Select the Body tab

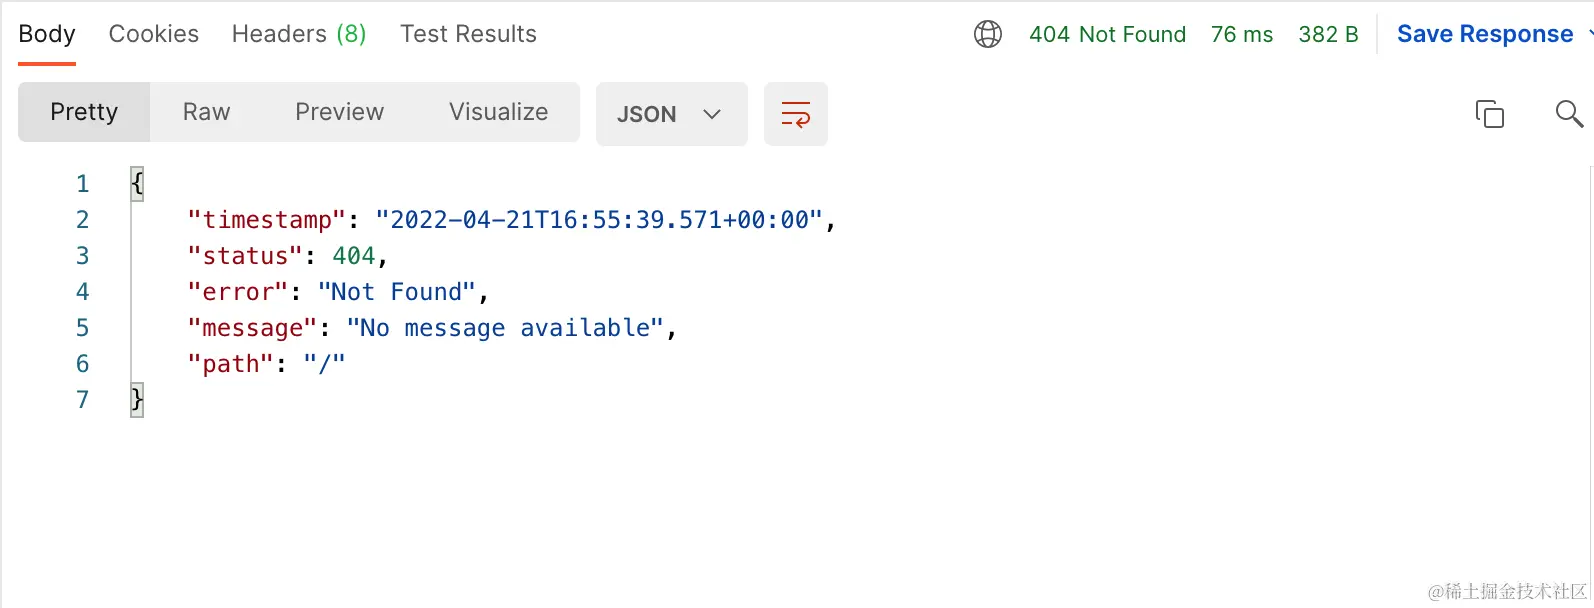point(47,34)
